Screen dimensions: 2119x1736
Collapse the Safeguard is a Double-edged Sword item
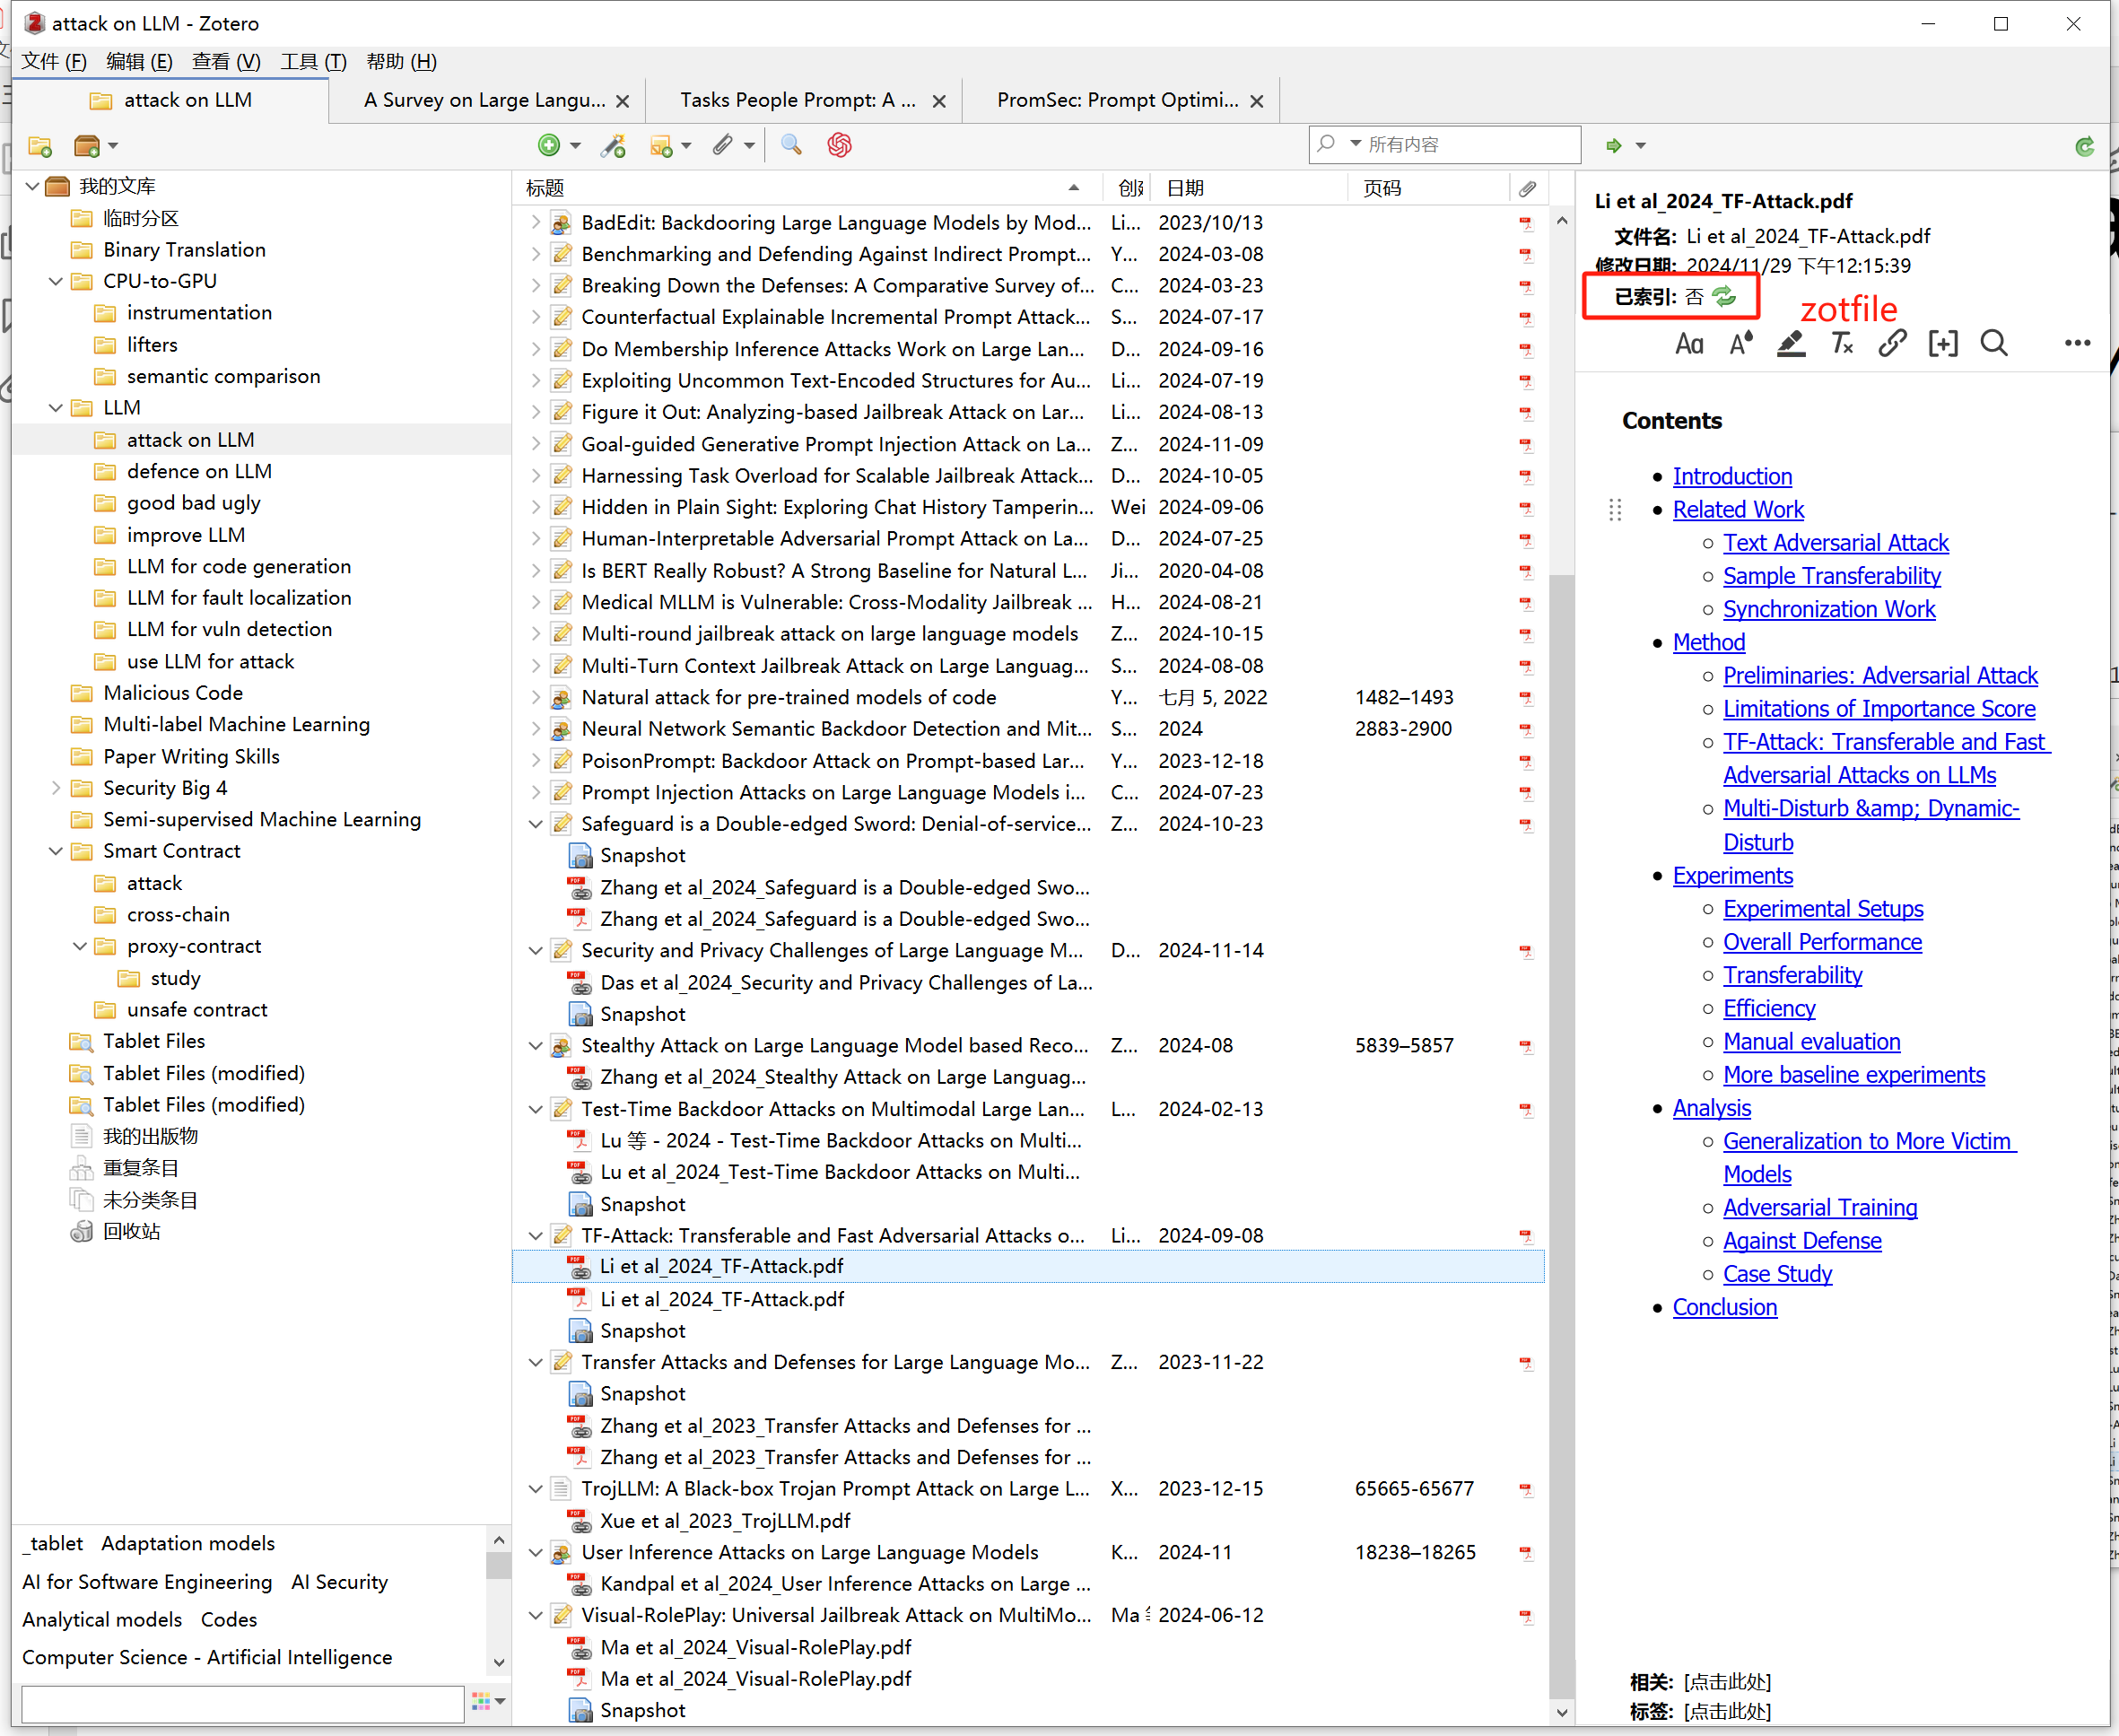pos(536,824)
